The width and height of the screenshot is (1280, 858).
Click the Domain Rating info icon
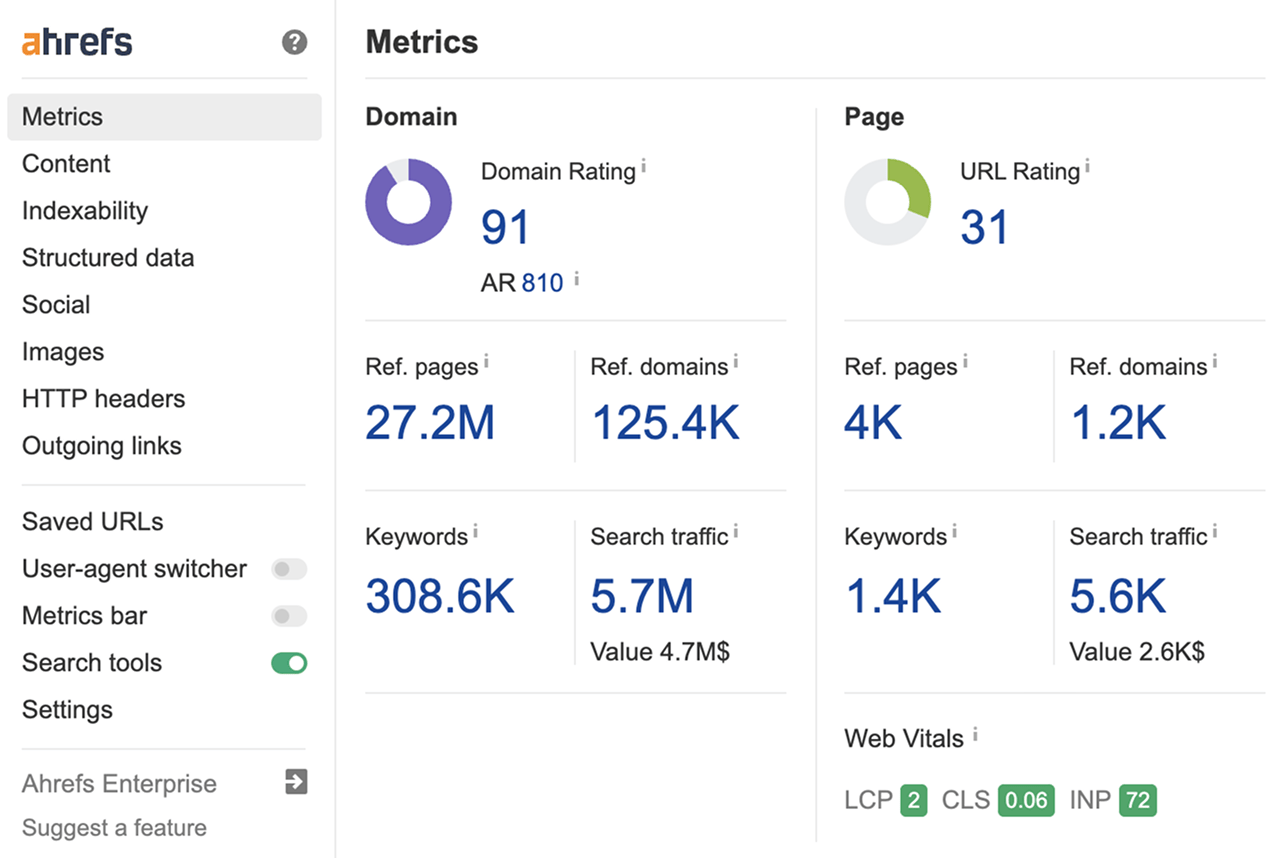click(643, 164)
